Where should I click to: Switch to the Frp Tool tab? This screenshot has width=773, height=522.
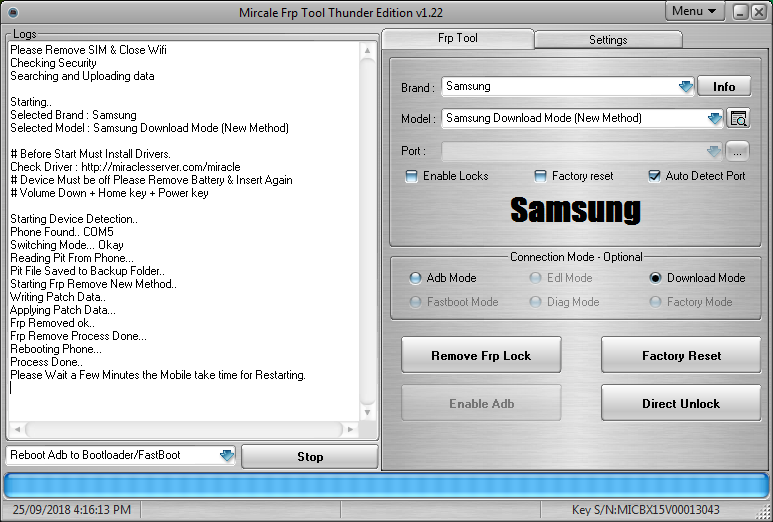point(457,38)
